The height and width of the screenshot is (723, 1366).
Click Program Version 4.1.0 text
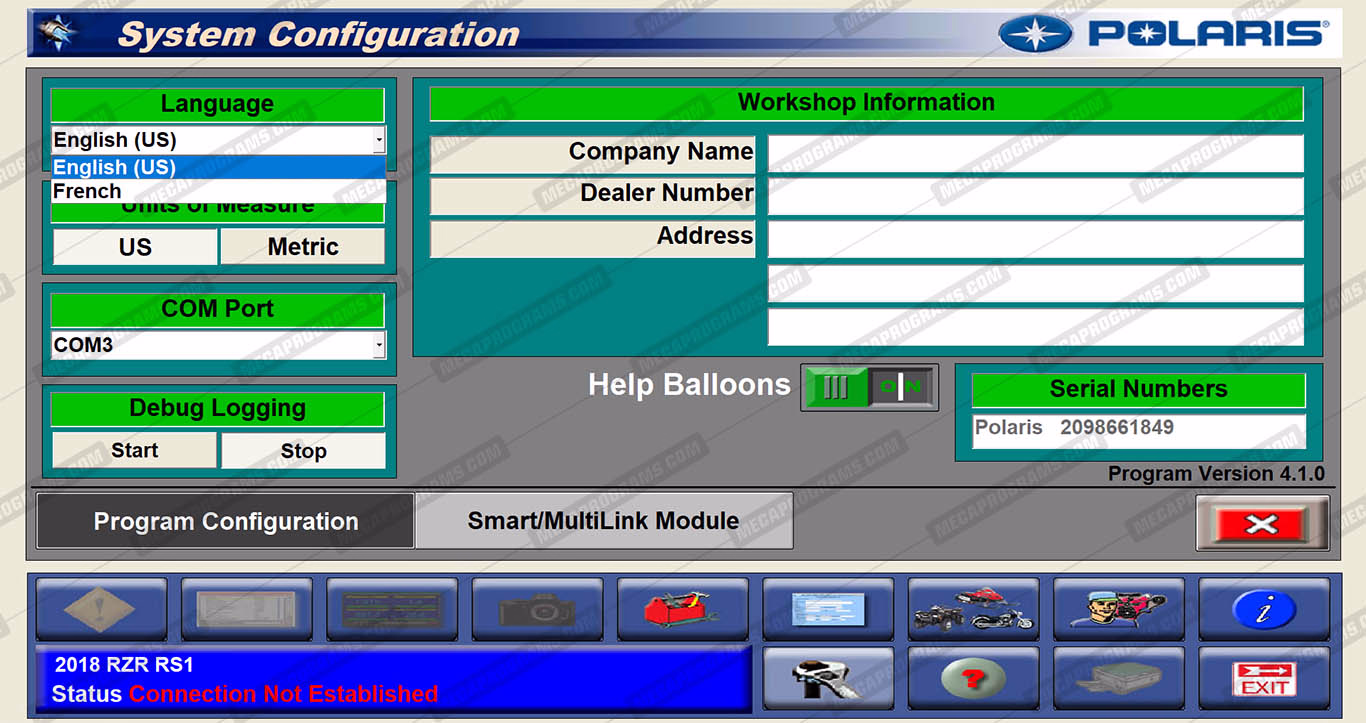click(x=1216, y=474)
